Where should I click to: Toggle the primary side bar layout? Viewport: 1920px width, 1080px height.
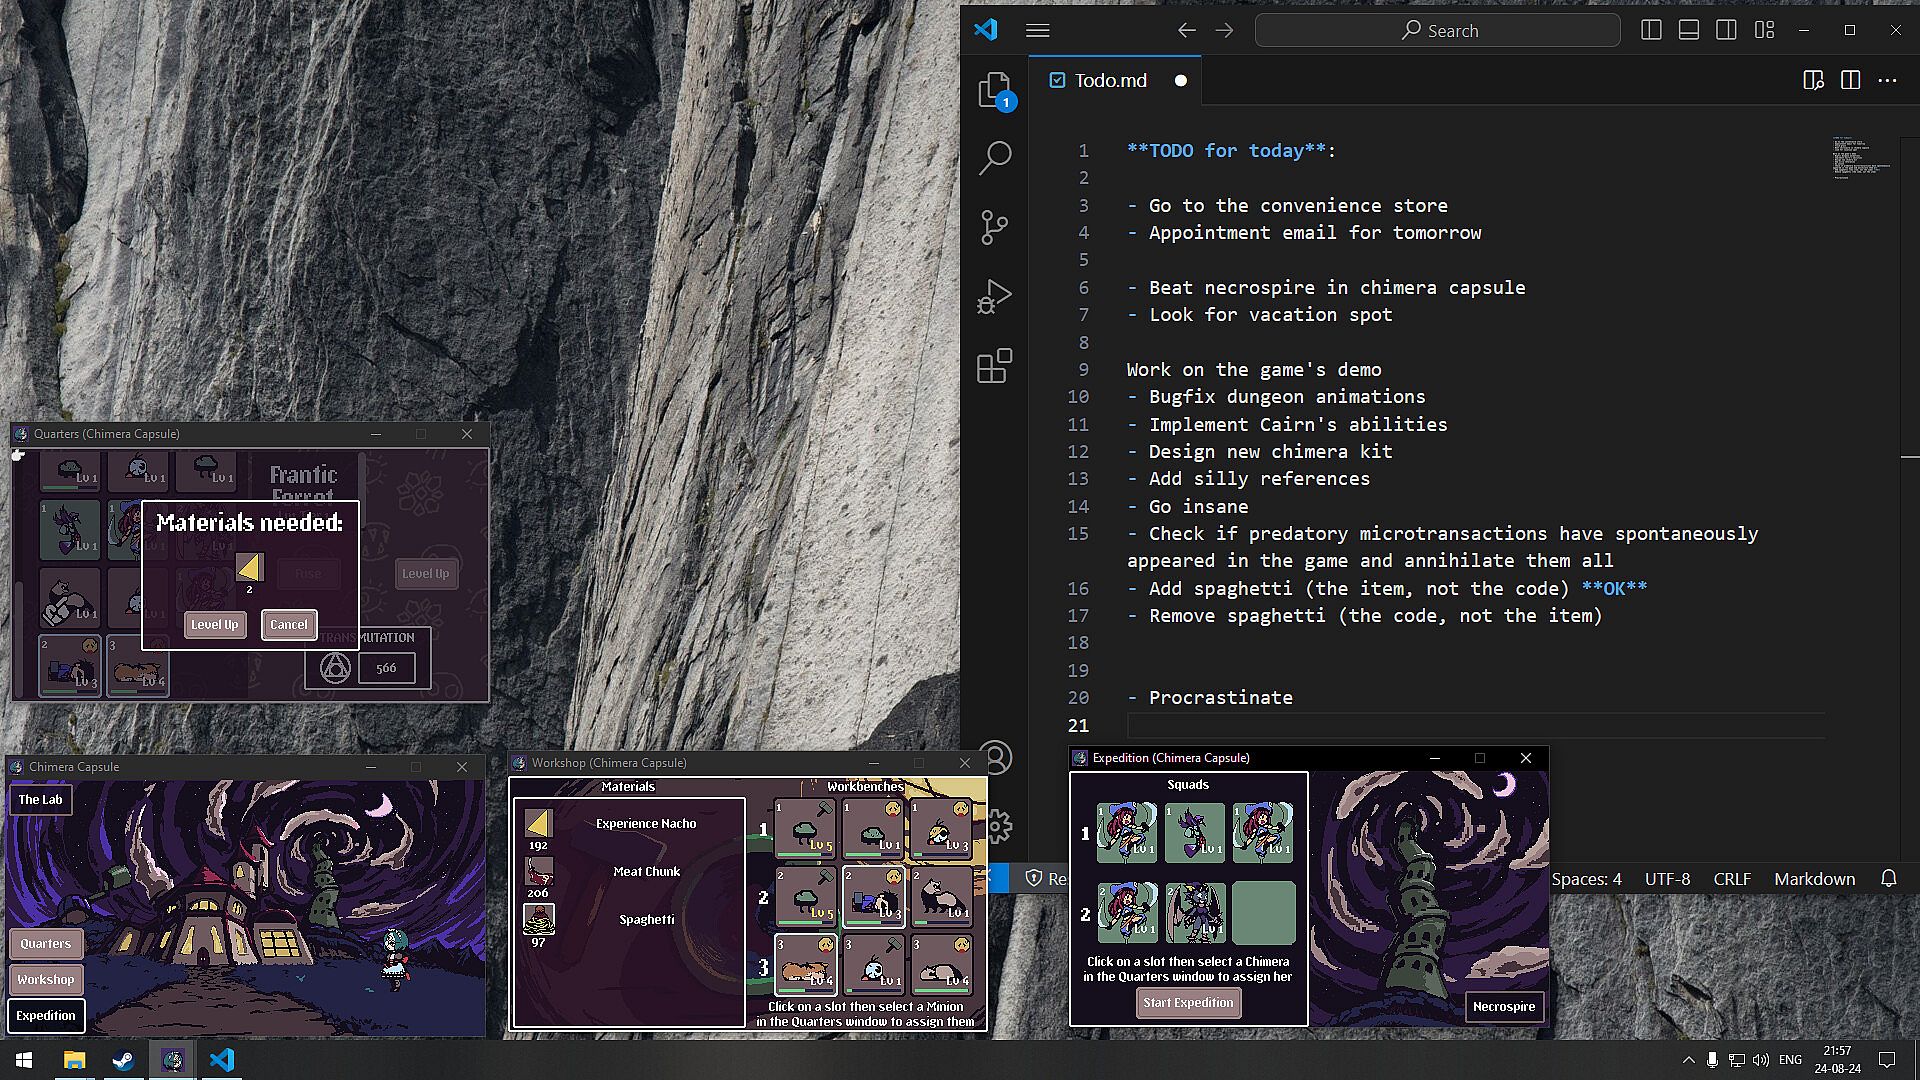point(1651,30)
